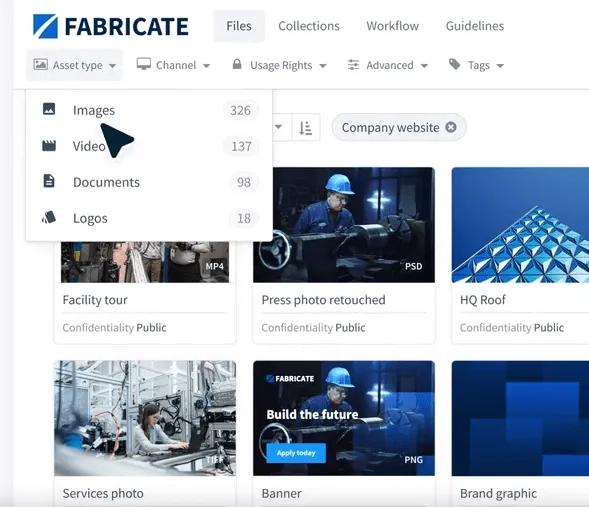Viewport: 589px width, 507px height.
Task: Expand the Usage Rights dropdown
Action: 279,65
